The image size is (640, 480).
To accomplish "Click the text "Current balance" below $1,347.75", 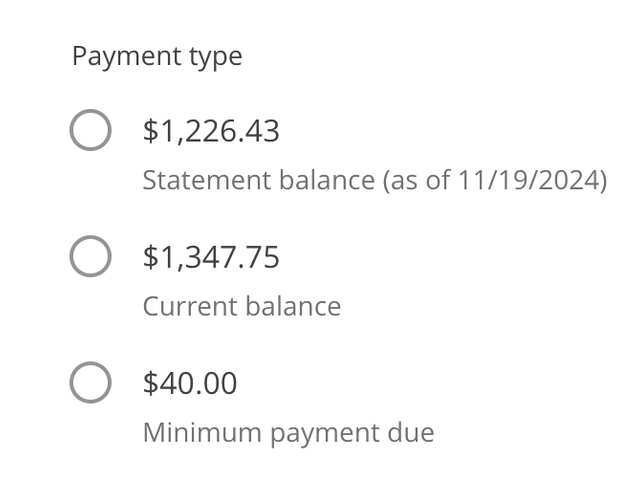I will point(241,306).
